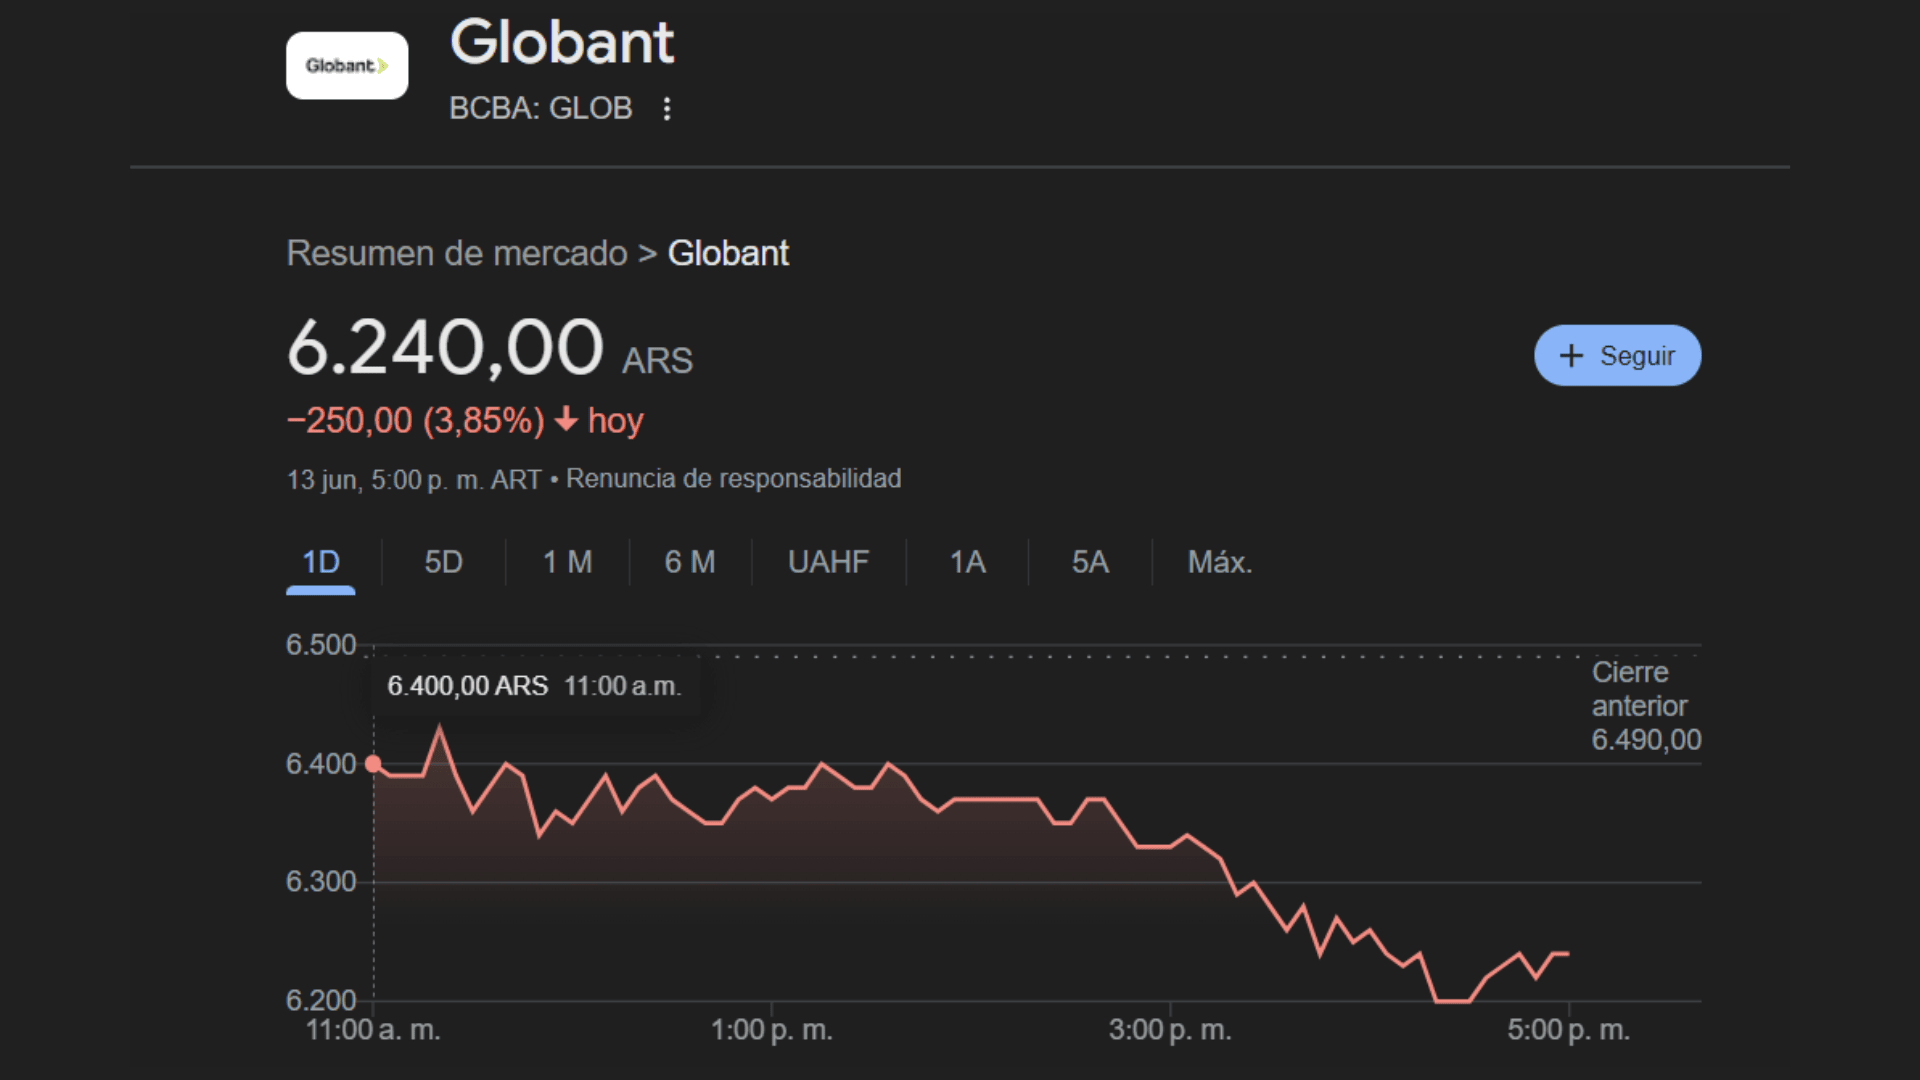Show the 5A chart range
The image size is (1920, 1080).
pyautogui.click(x=1090, y=562)
